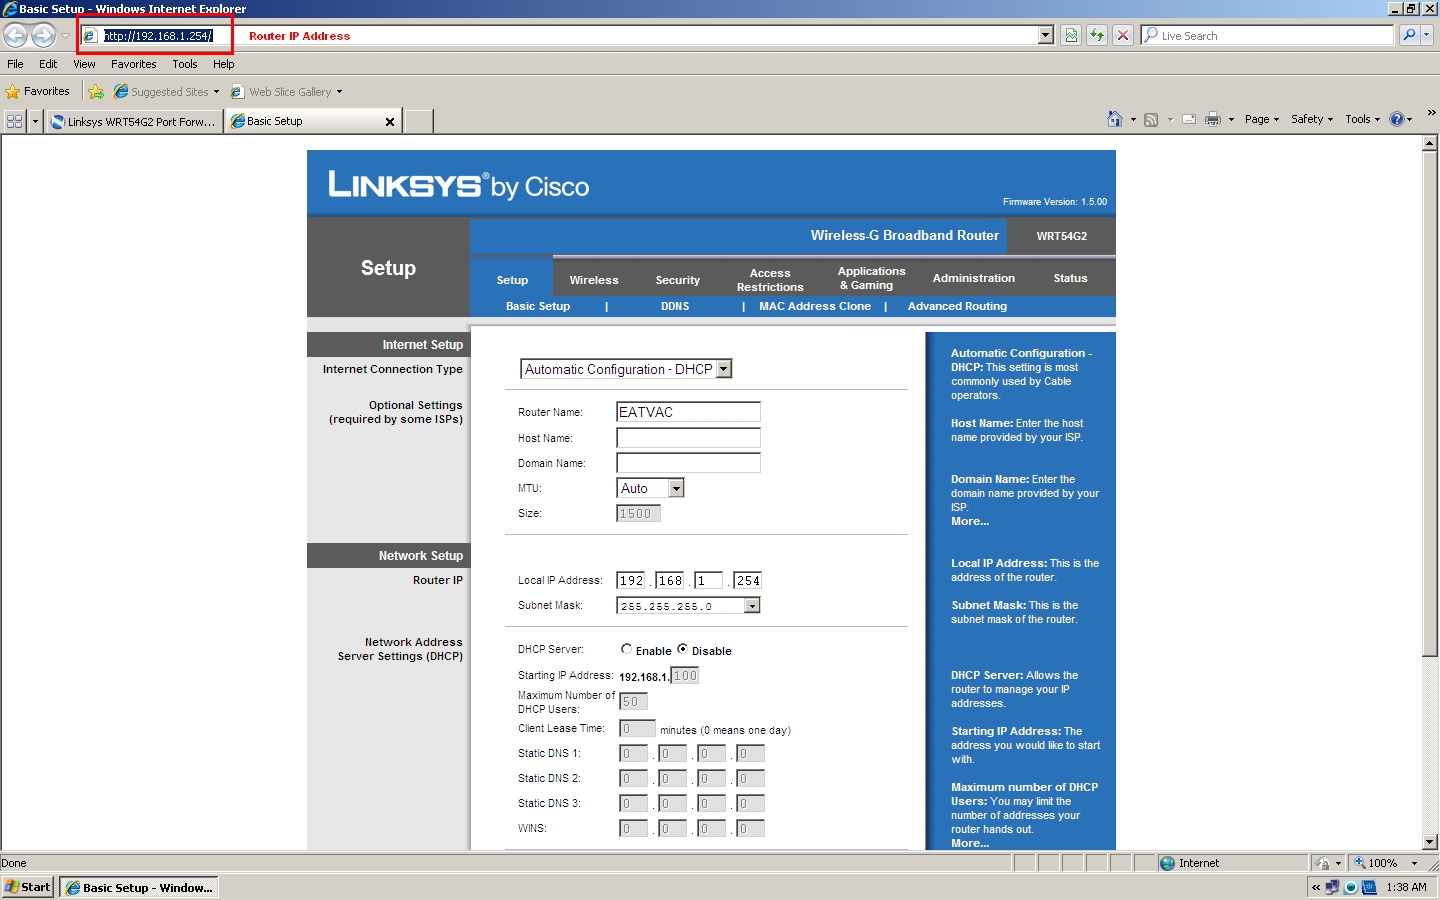Click the Stop loading icon
Image resolution: width=1440 pixels, height=900 pixels.
[x=1123, y=35]
